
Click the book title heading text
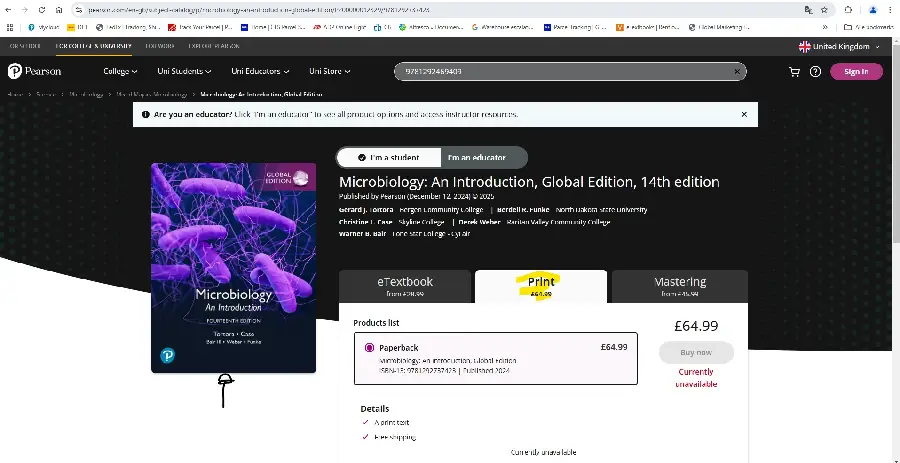pos(529,182)
